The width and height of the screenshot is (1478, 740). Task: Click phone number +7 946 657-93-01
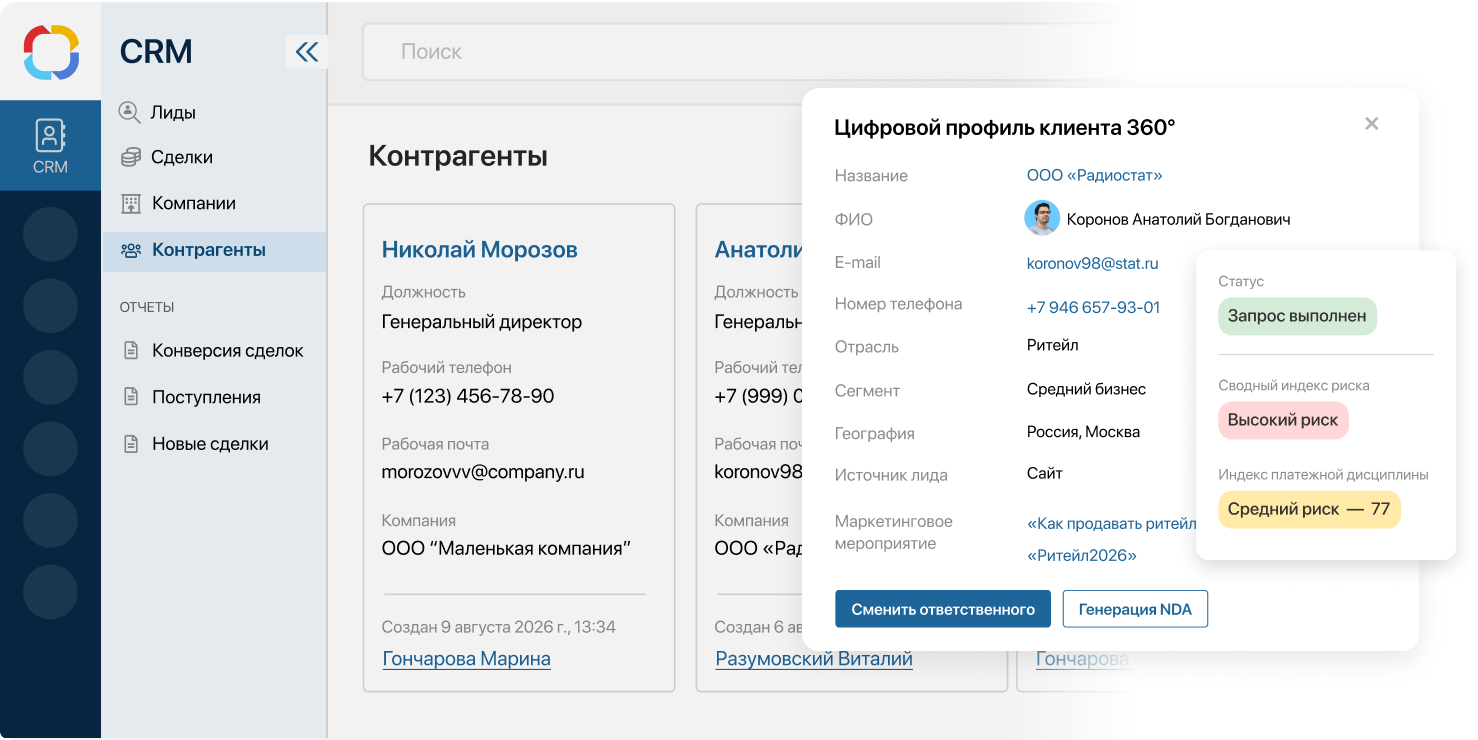click(1093, 307)
